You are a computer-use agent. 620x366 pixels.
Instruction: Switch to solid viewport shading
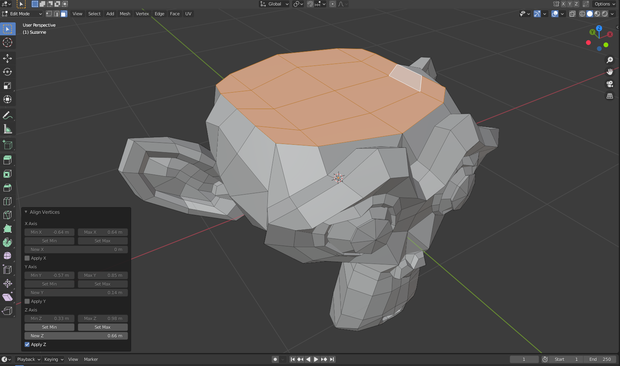590,14
